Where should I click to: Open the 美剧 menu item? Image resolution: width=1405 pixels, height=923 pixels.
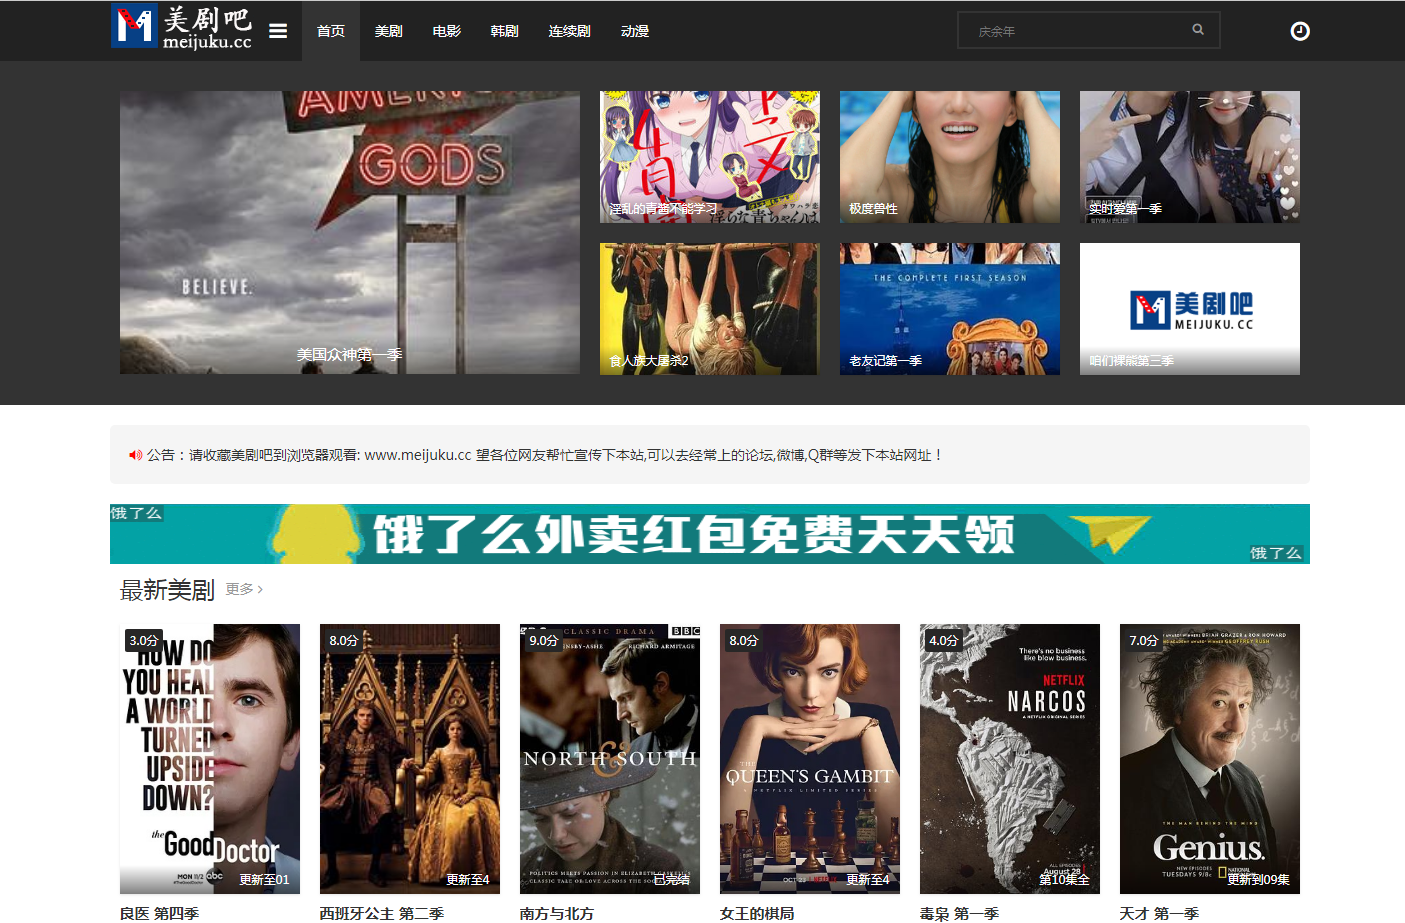388,31
